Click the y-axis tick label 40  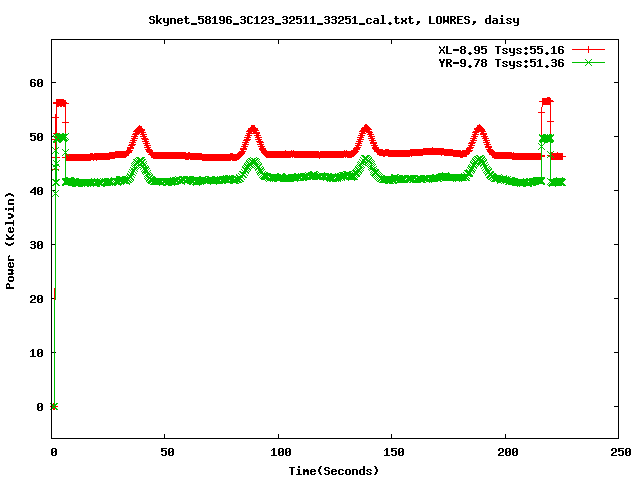[x=36, y=191]
